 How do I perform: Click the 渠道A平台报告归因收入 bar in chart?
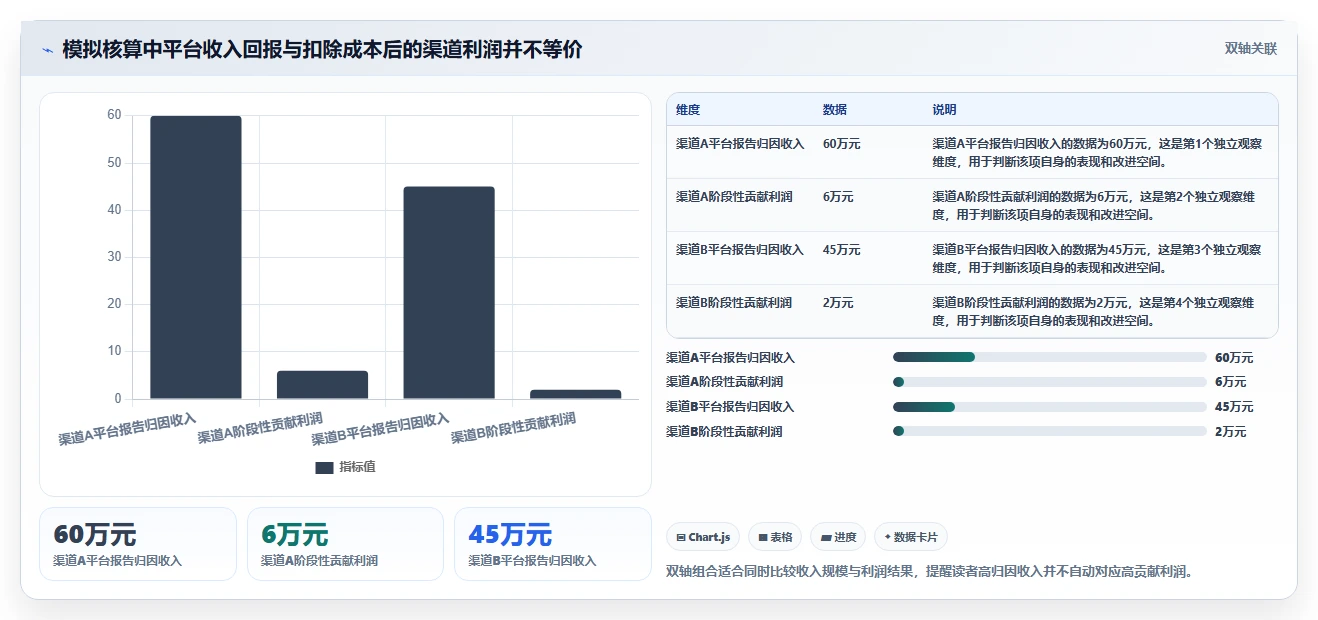(196, 257)
